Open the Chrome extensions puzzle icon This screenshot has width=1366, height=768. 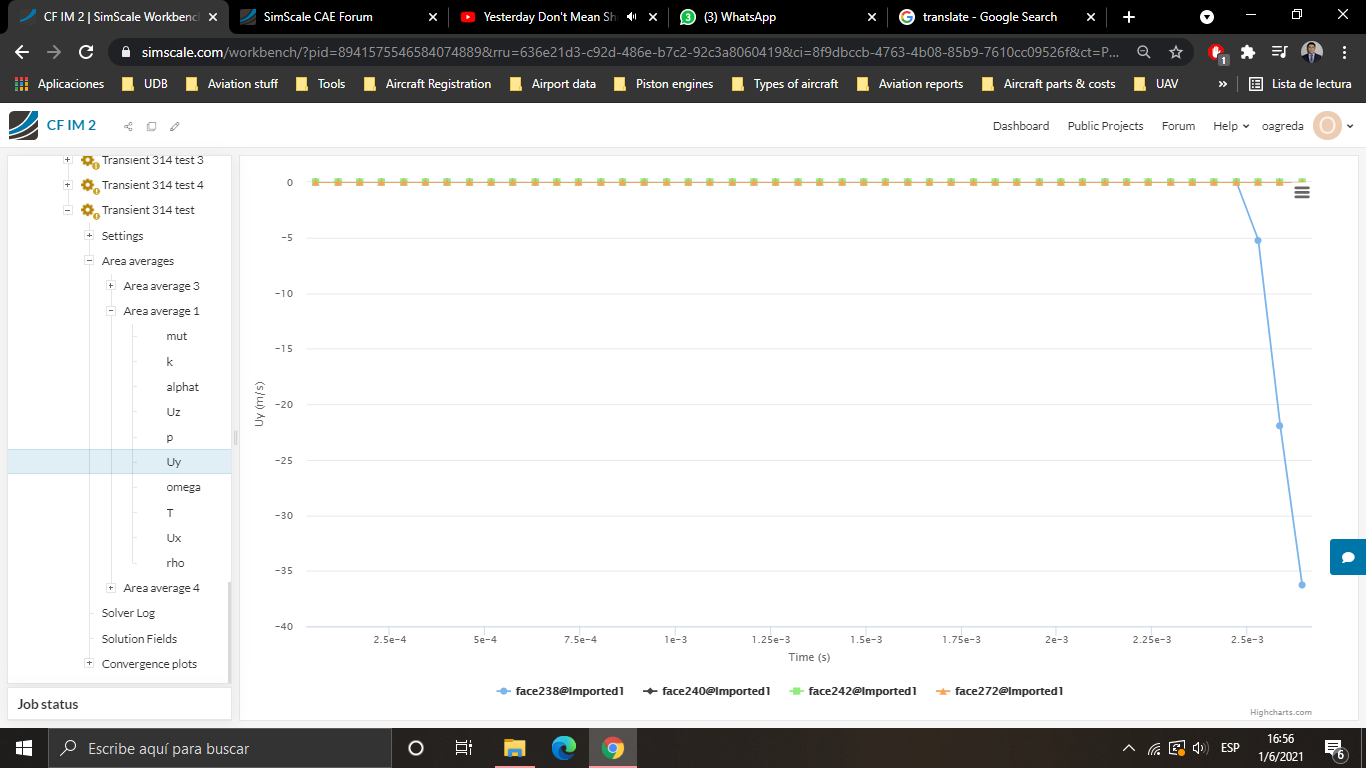1247,52
